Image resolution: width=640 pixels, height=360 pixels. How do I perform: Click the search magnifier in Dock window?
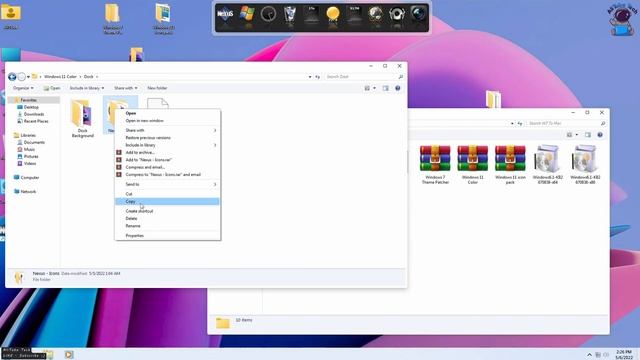[400, 77]
